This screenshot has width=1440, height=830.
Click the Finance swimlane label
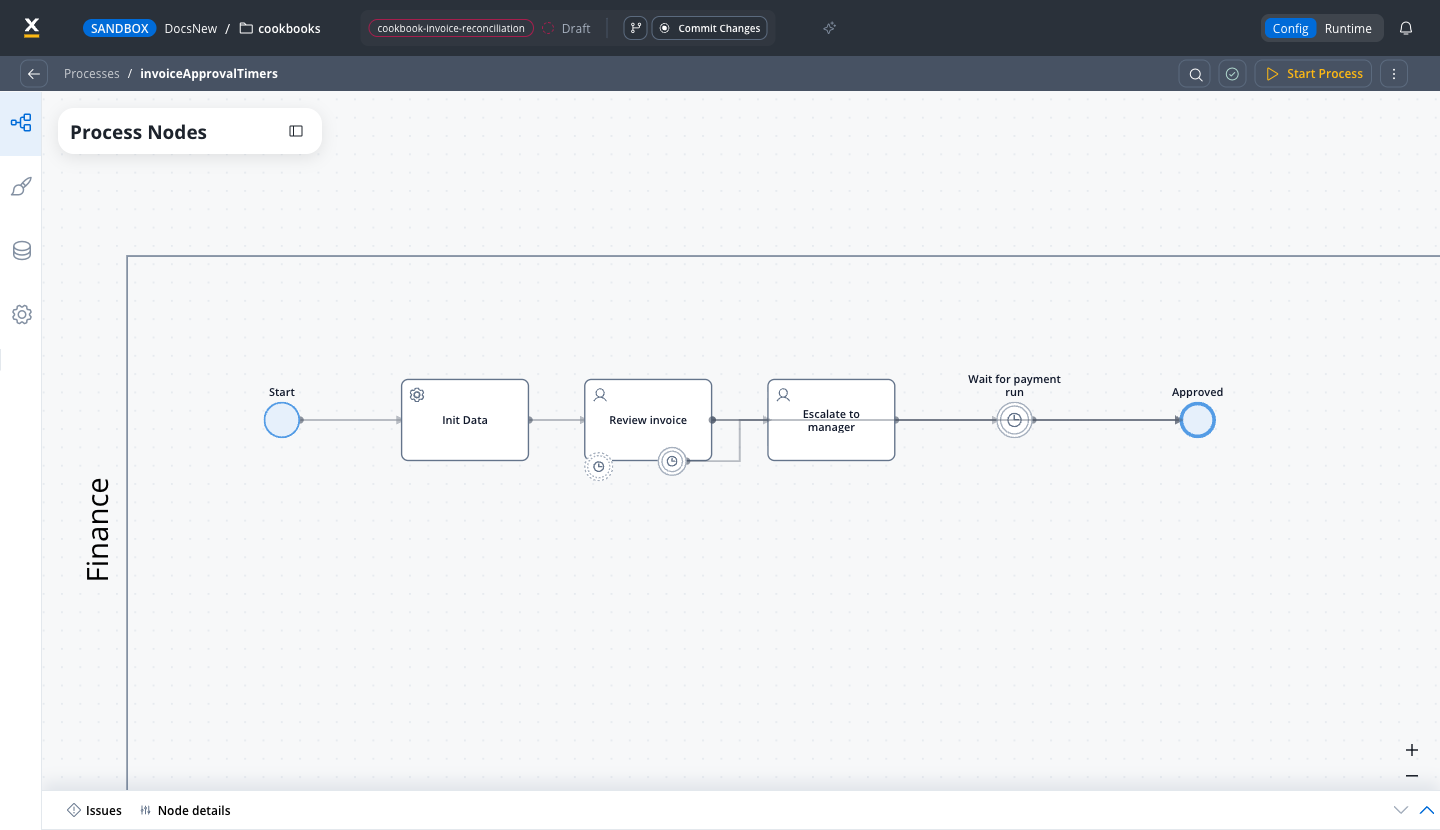point(98,530)
